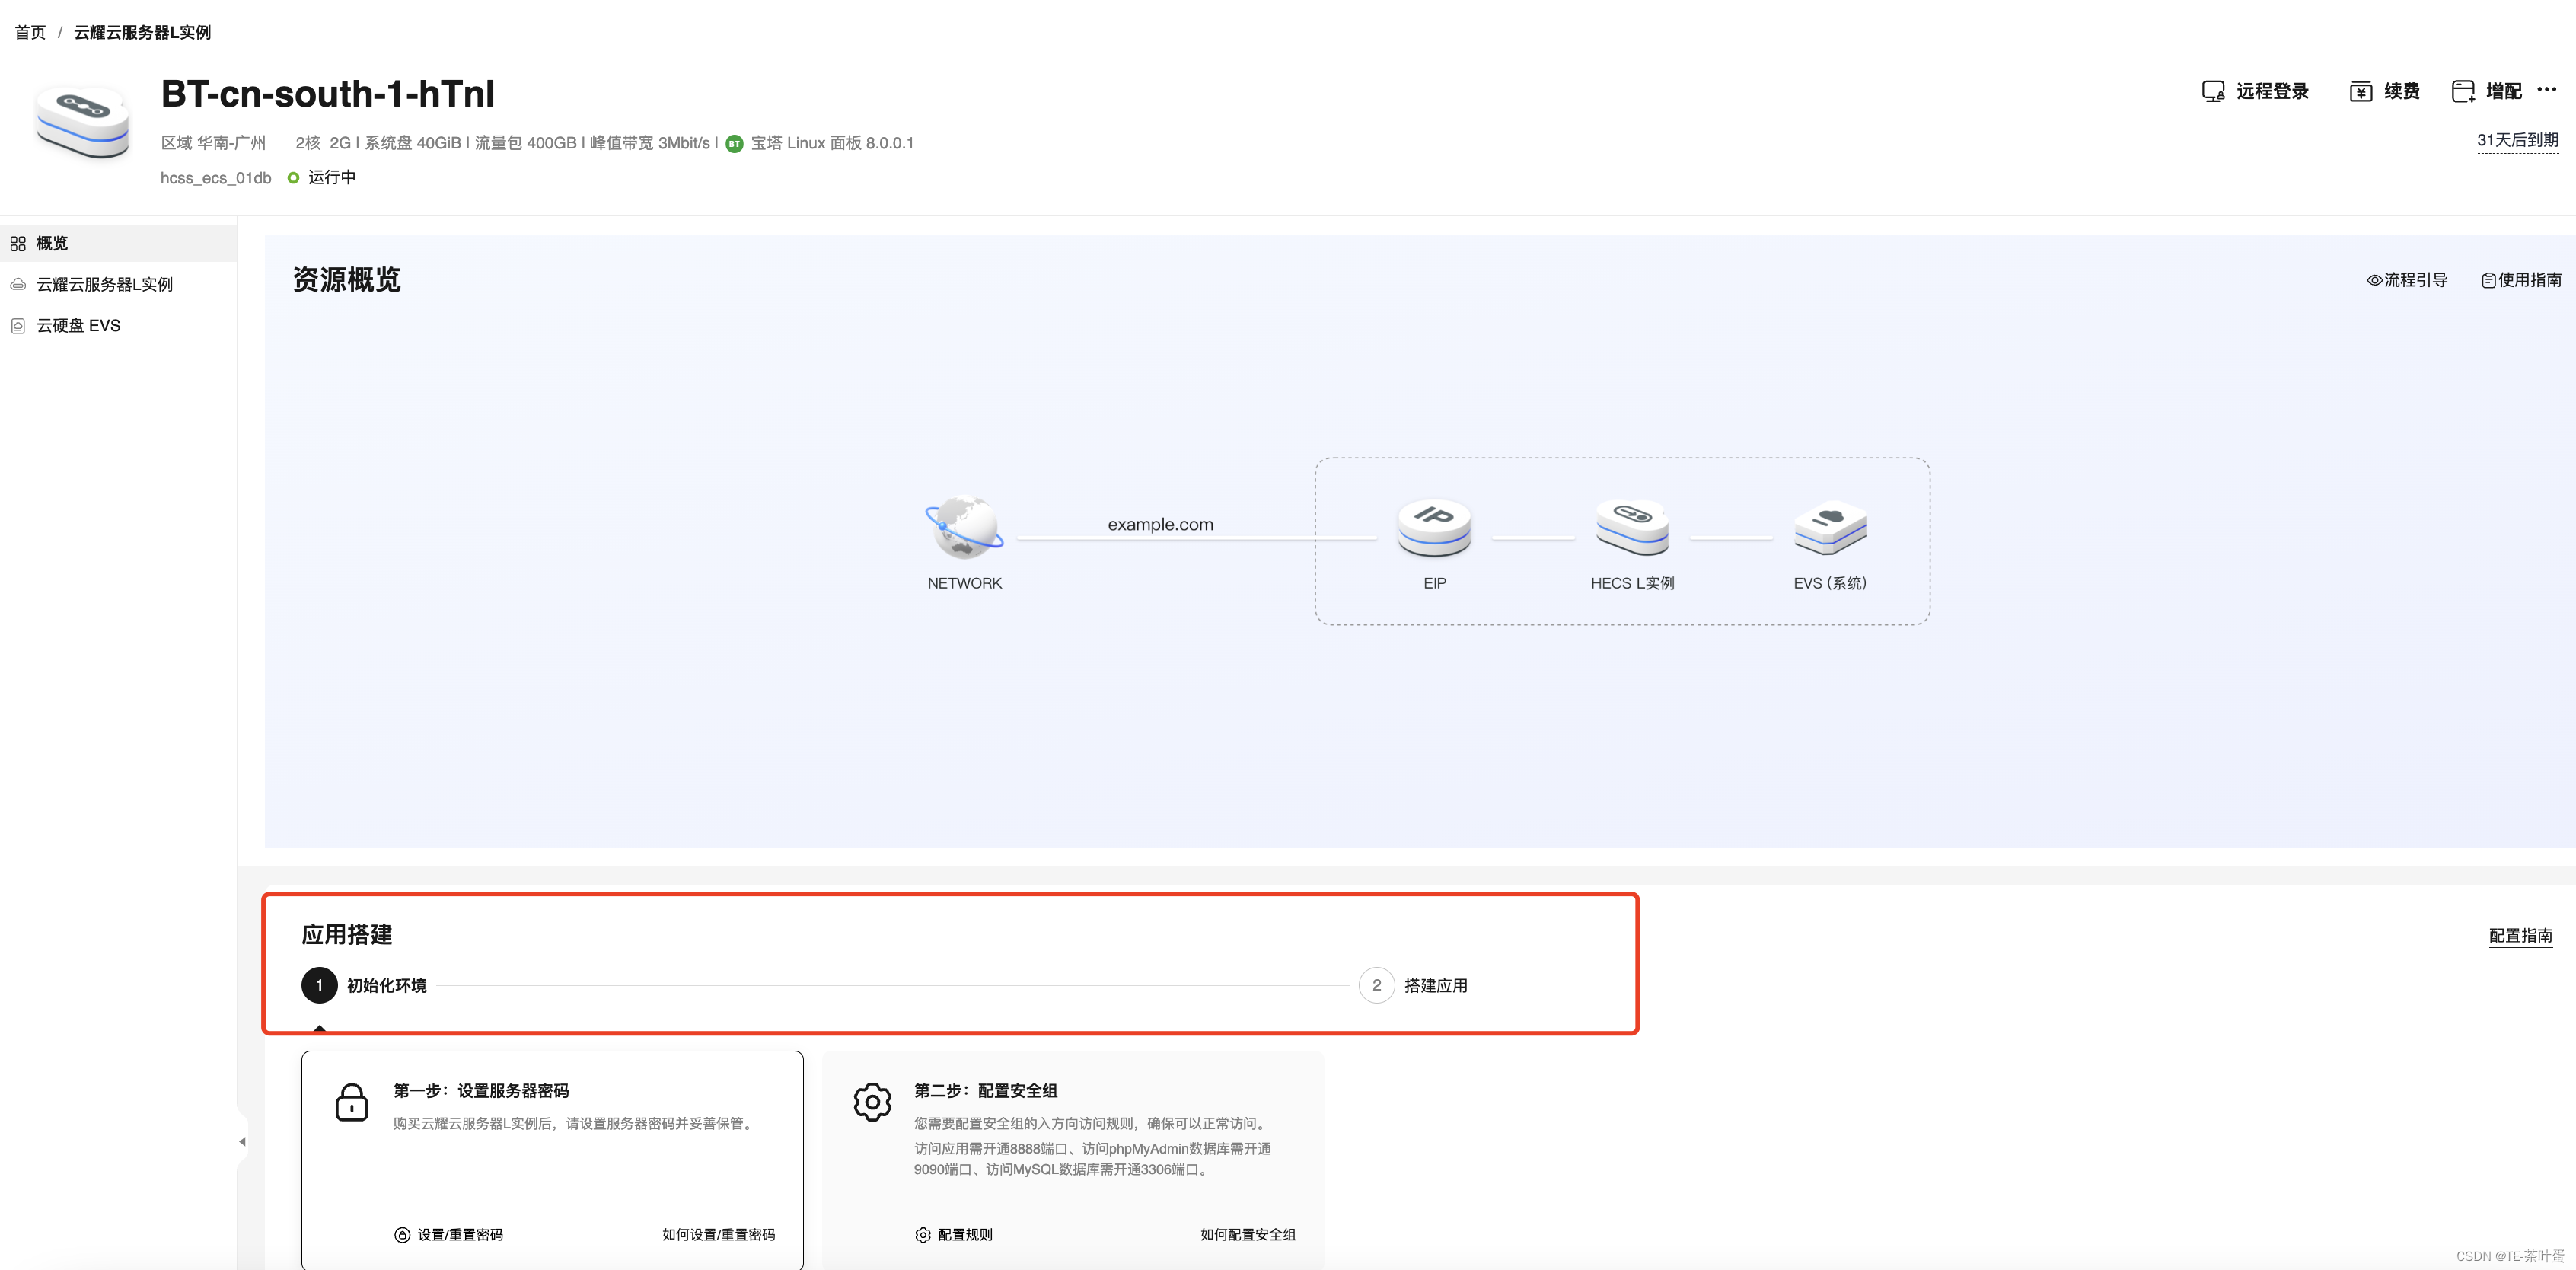Screen dimensions: 2576x1270
Task: Open 使用指南 link
Action: click(2521, 280)
